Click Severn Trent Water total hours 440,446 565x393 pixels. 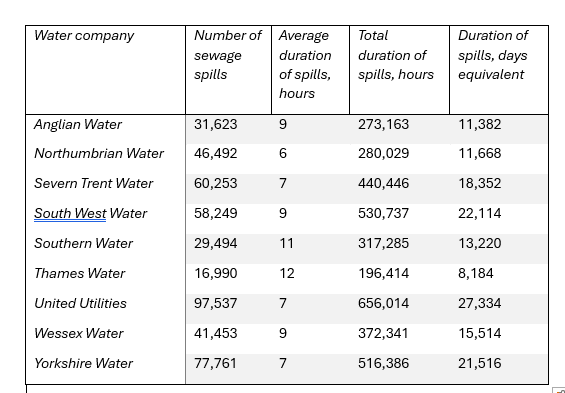click(x=383, y=183)
